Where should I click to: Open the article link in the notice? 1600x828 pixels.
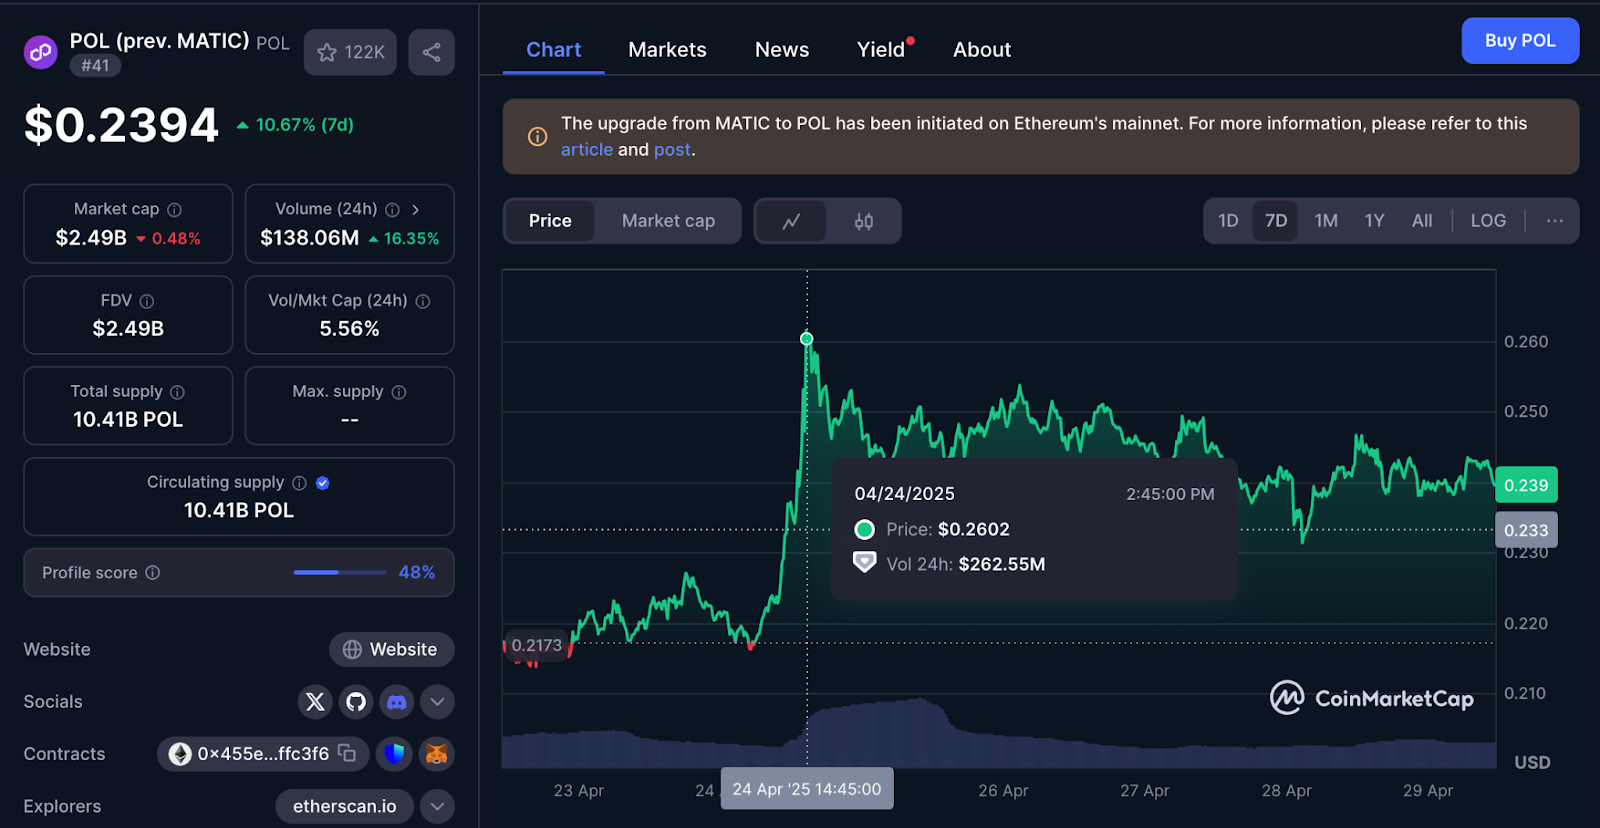coord(587,150)
